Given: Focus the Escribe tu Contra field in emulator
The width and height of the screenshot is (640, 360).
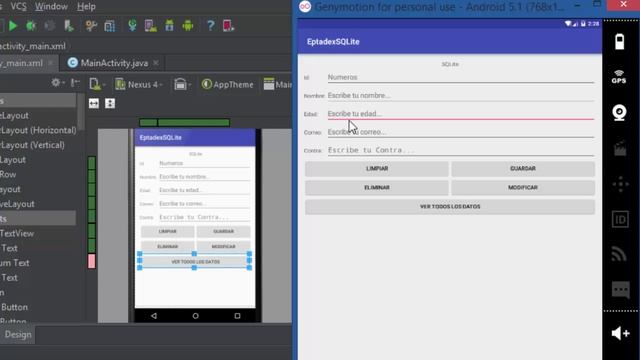Looking at the screenshot, I should point(460,150).
